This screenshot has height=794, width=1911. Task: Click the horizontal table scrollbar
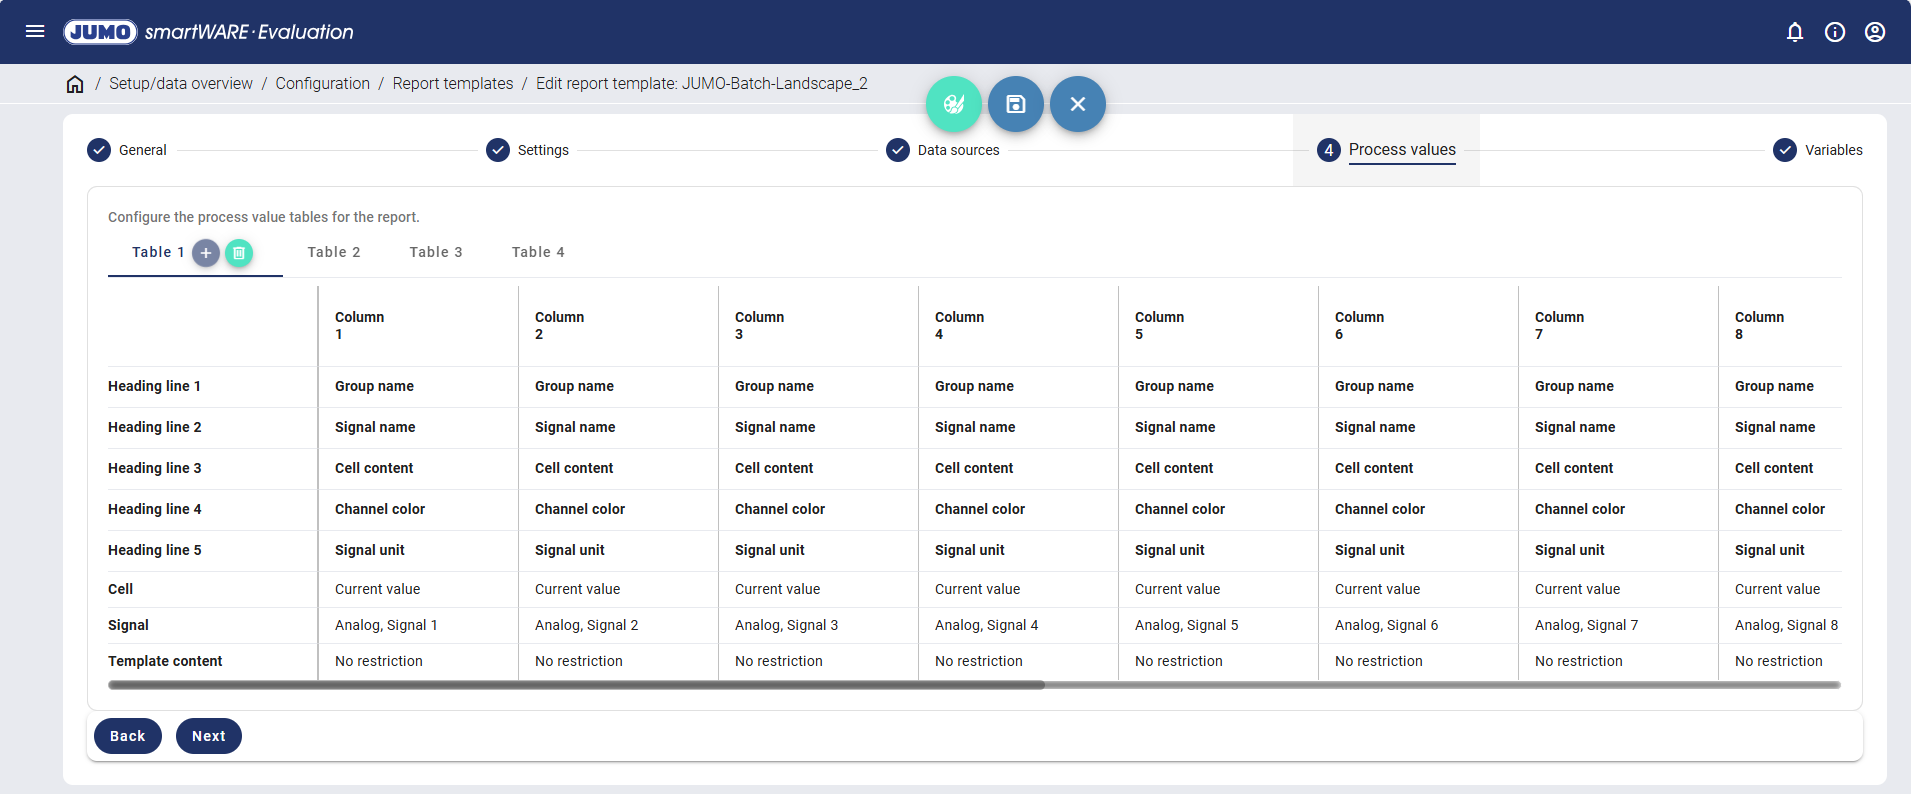(576, 685)
